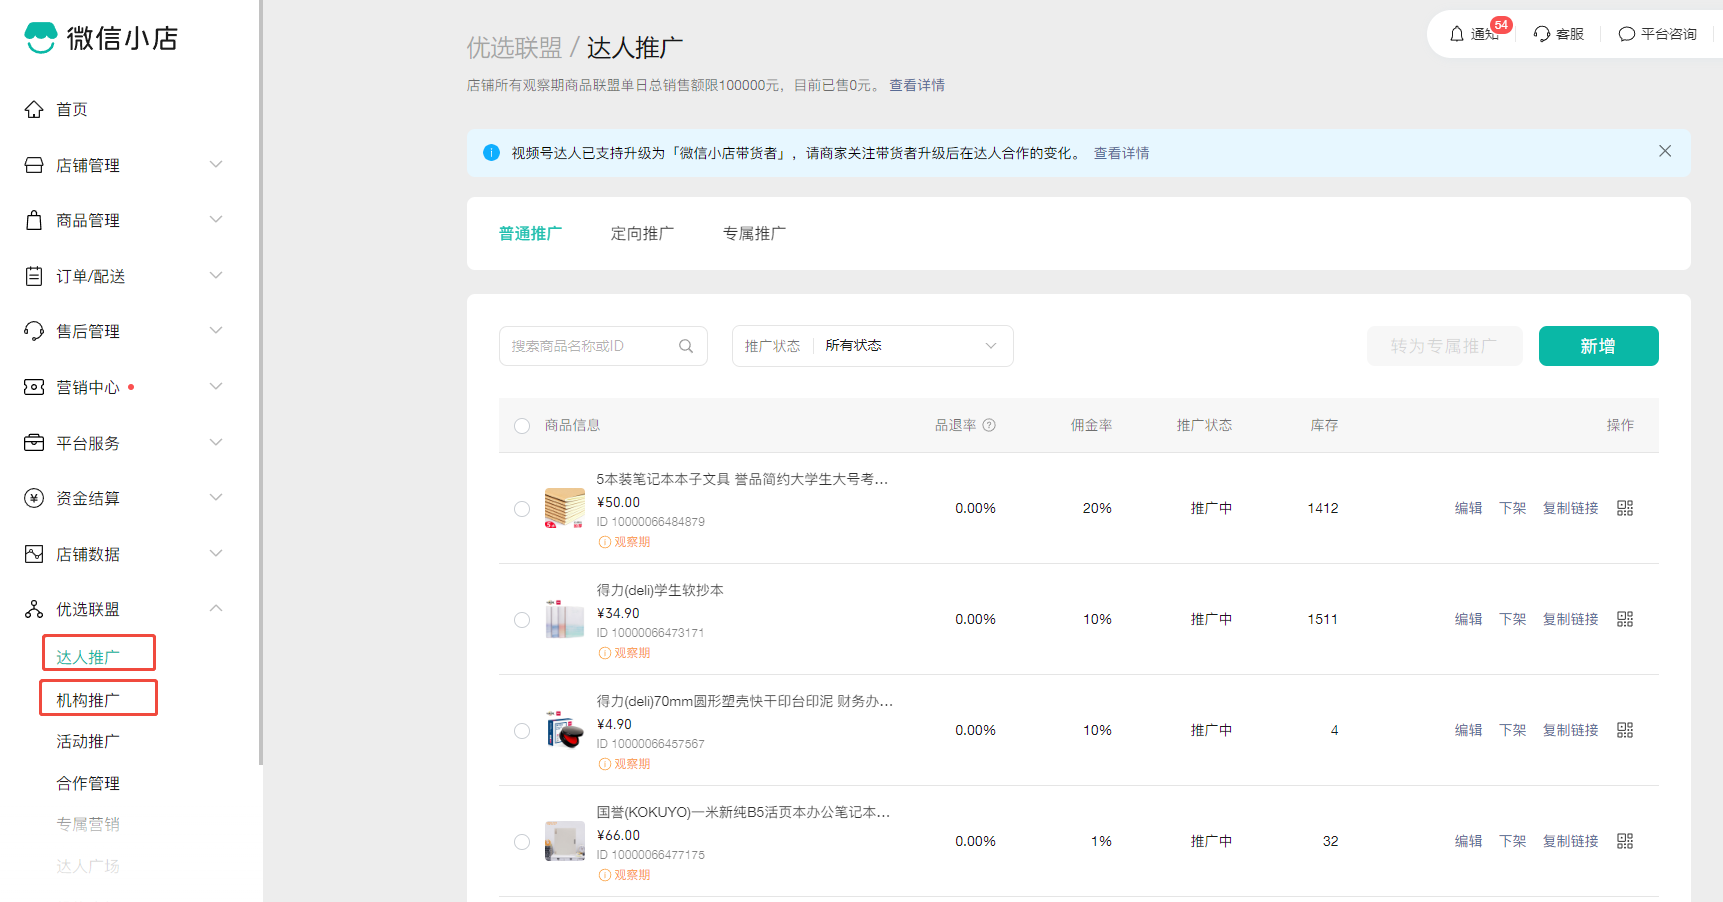Click the 品退率 help question icon
This screenshot has height=902, width=1723.
989,425
